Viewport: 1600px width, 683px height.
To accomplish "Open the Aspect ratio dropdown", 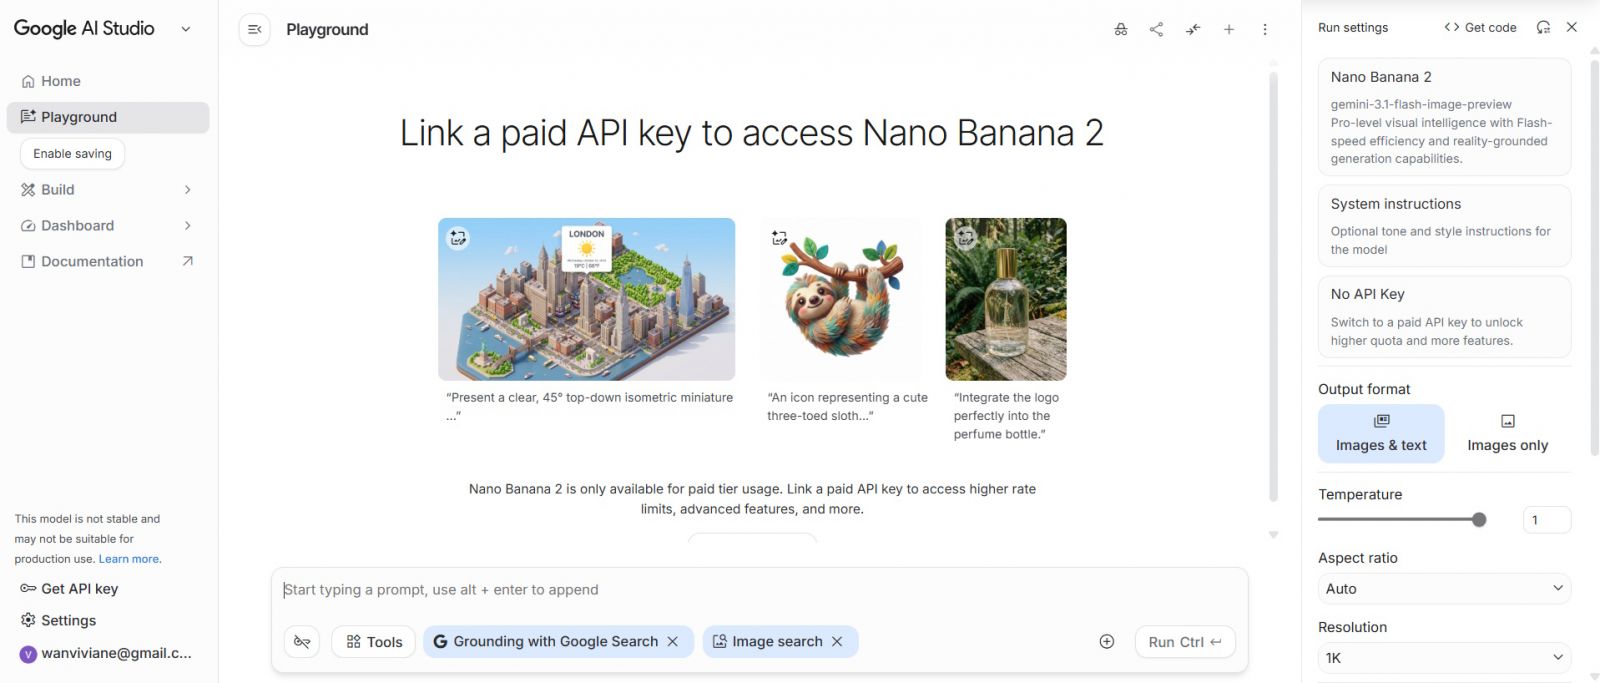I will (x=1444, y=589).
